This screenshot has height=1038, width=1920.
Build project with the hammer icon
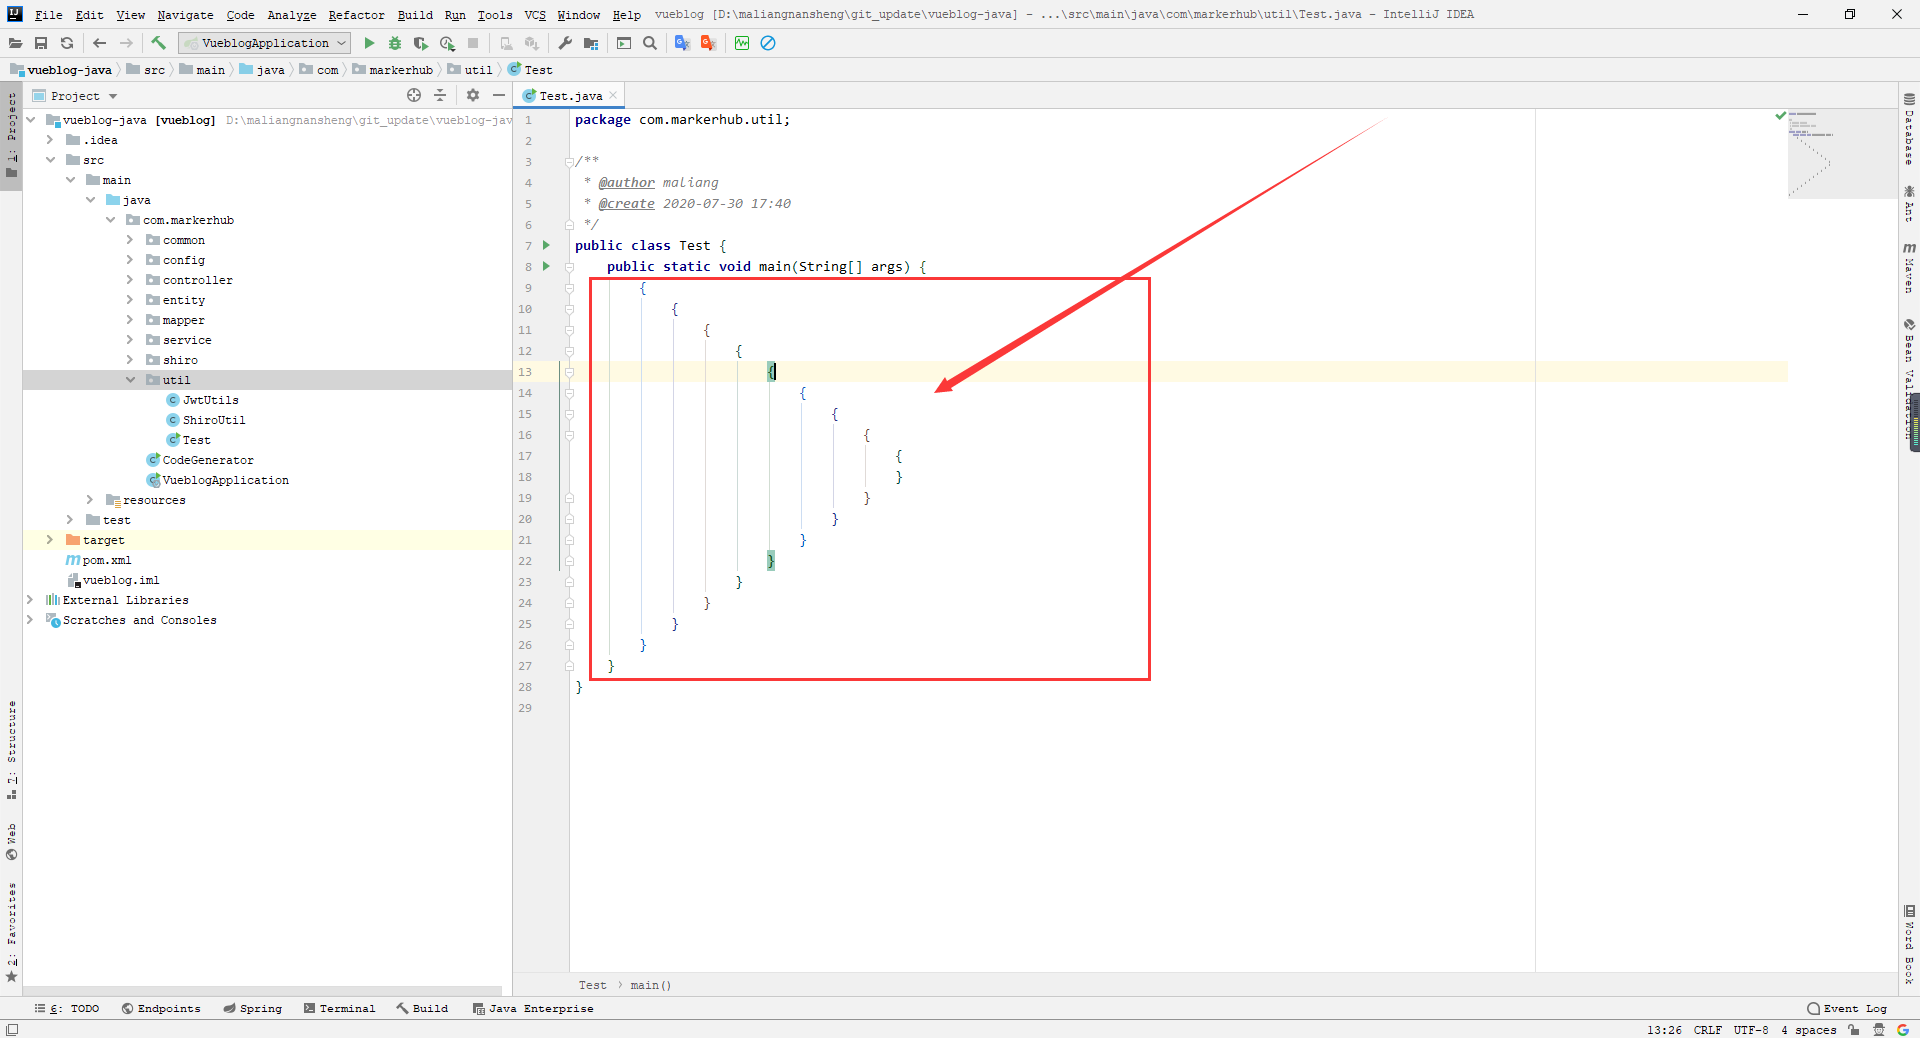[x=158, y=43]
